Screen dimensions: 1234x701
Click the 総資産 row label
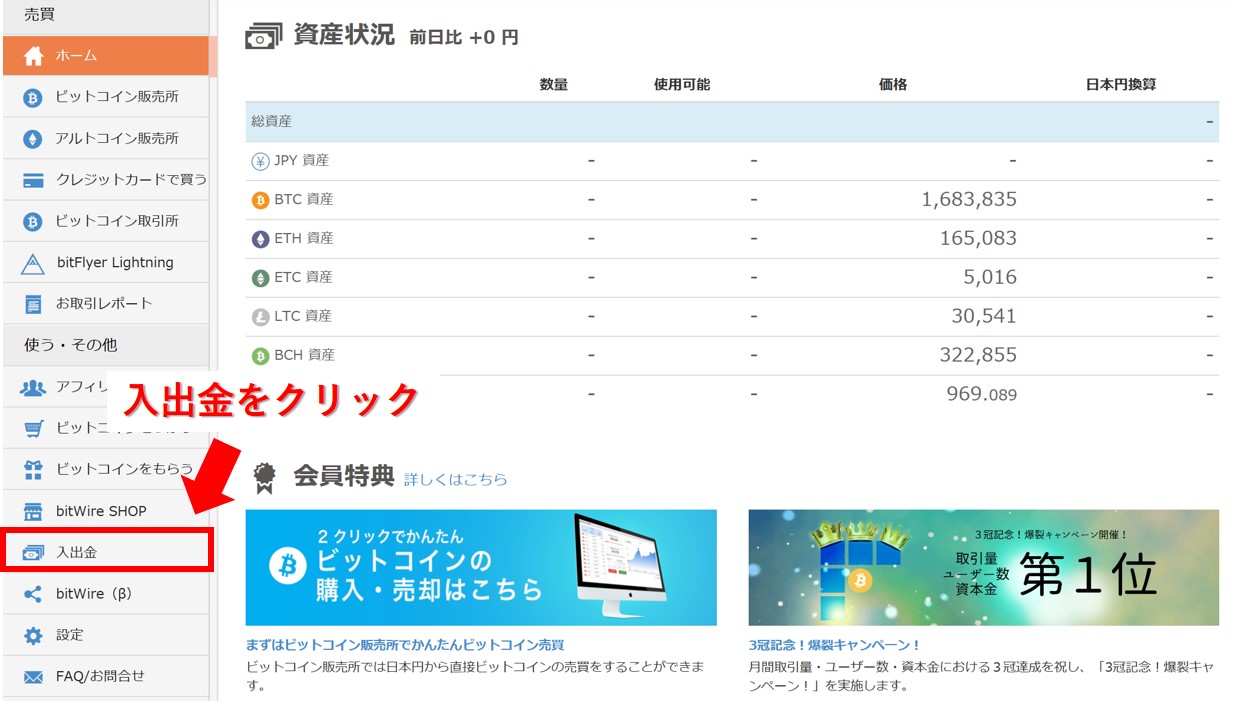tap(272, 121)
